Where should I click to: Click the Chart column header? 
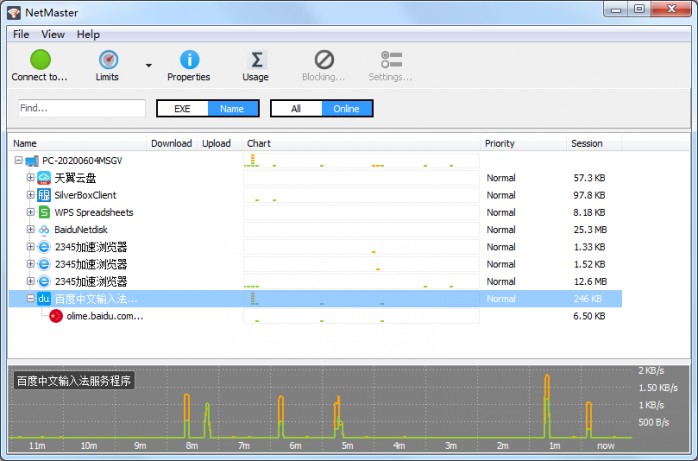point(361,143)
